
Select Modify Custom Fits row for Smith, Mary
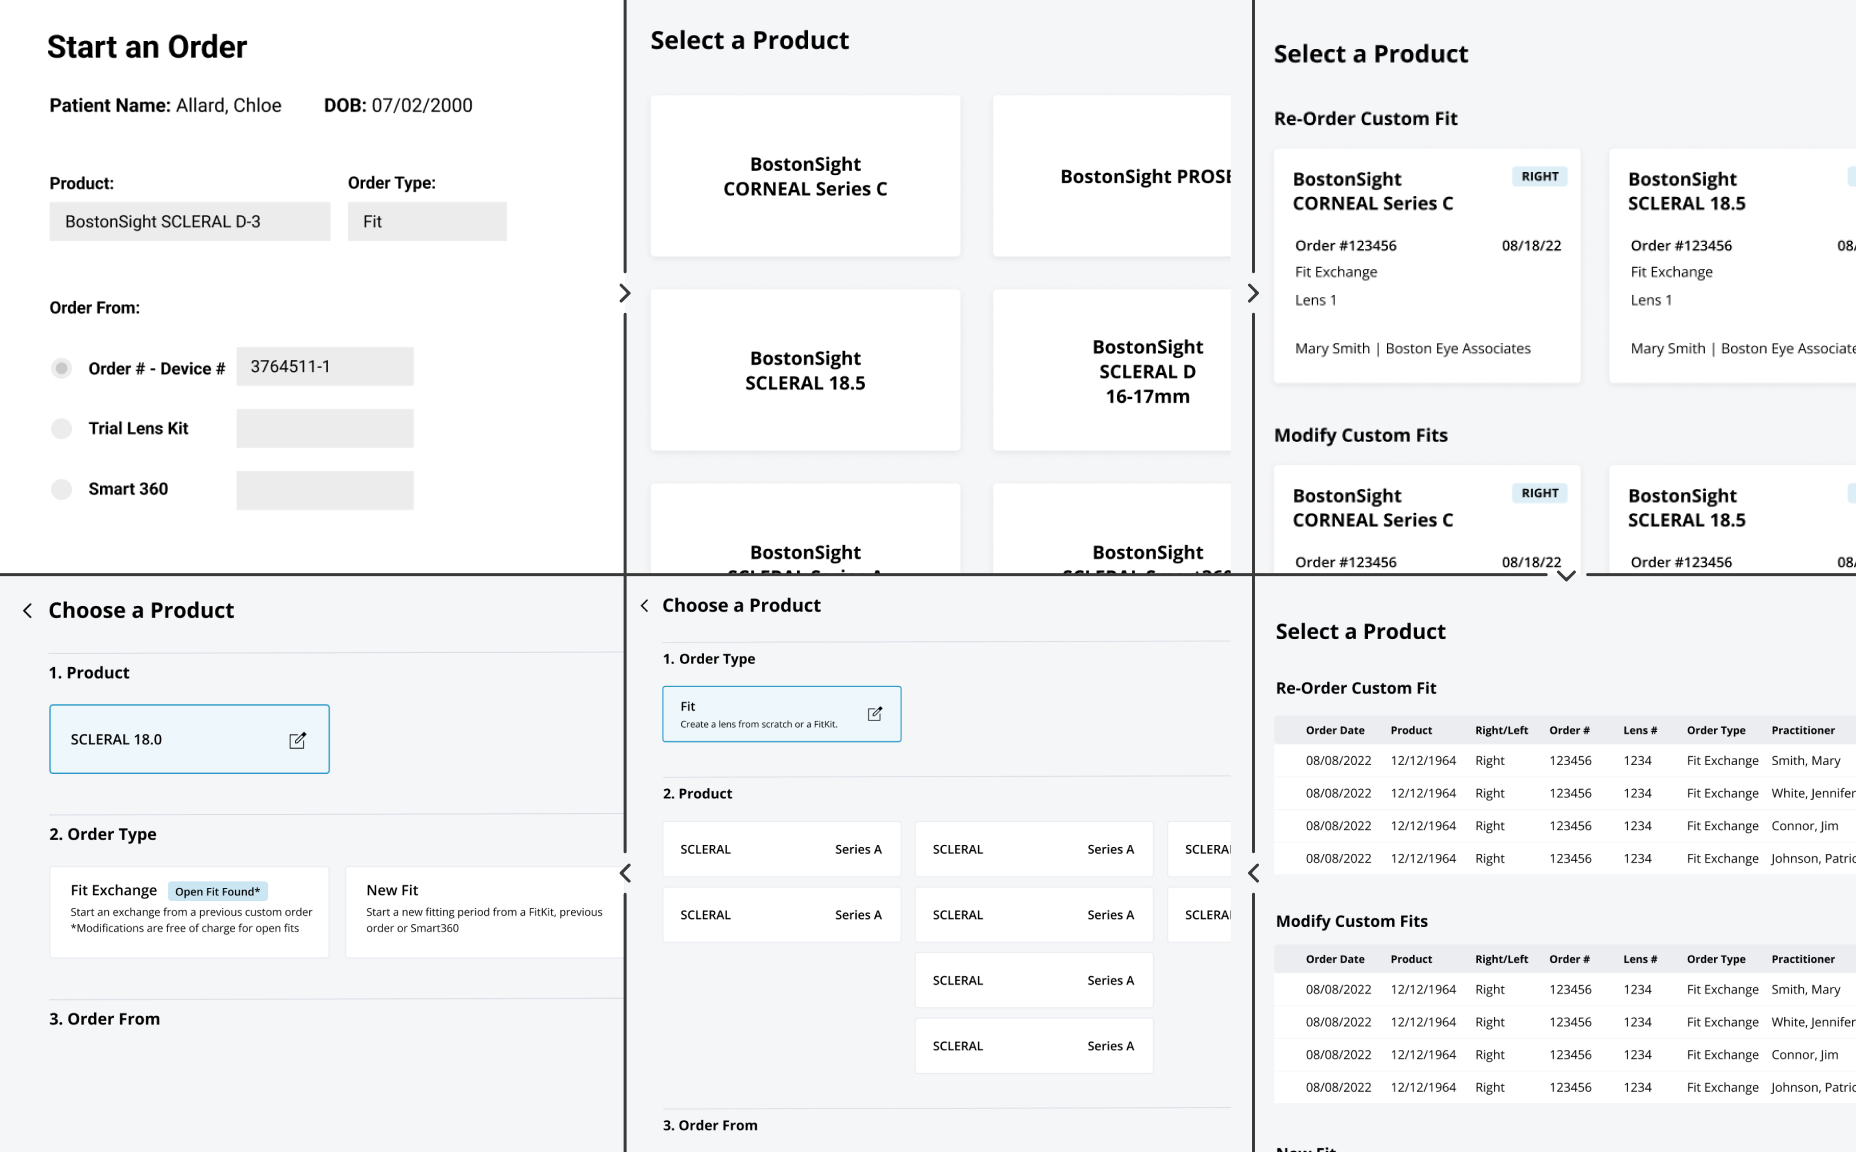pyautogui.click(x=1565, y=989)
